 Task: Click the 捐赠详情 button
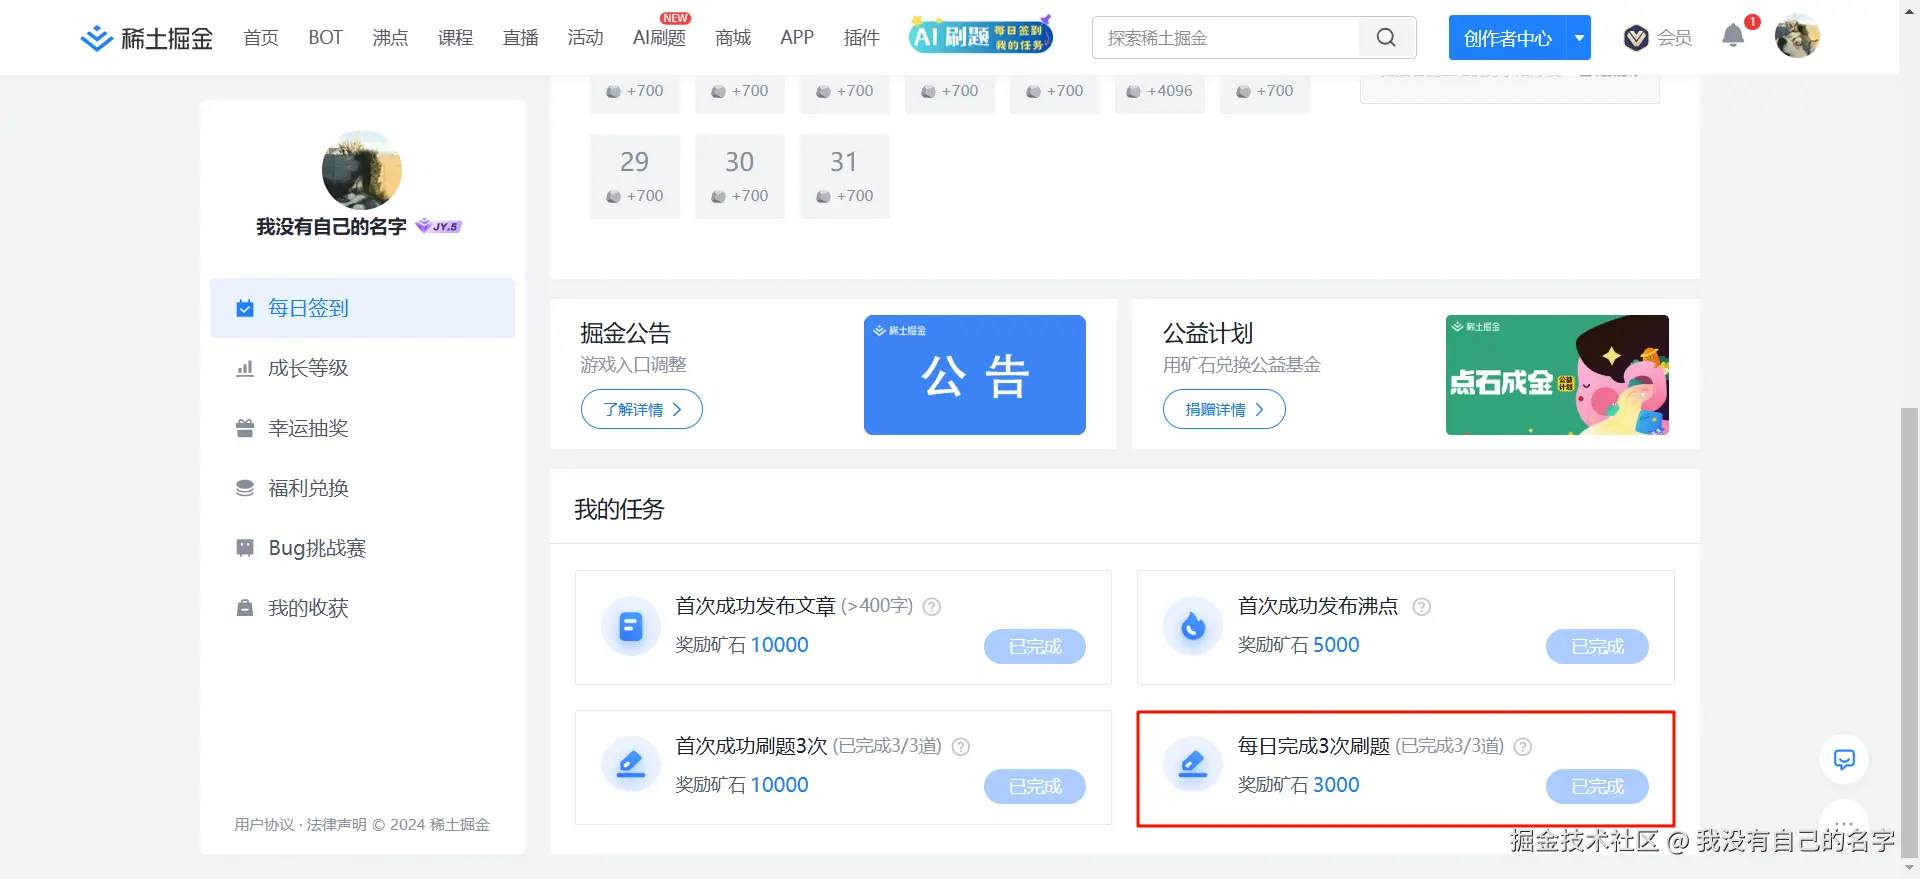[1224, 409]
